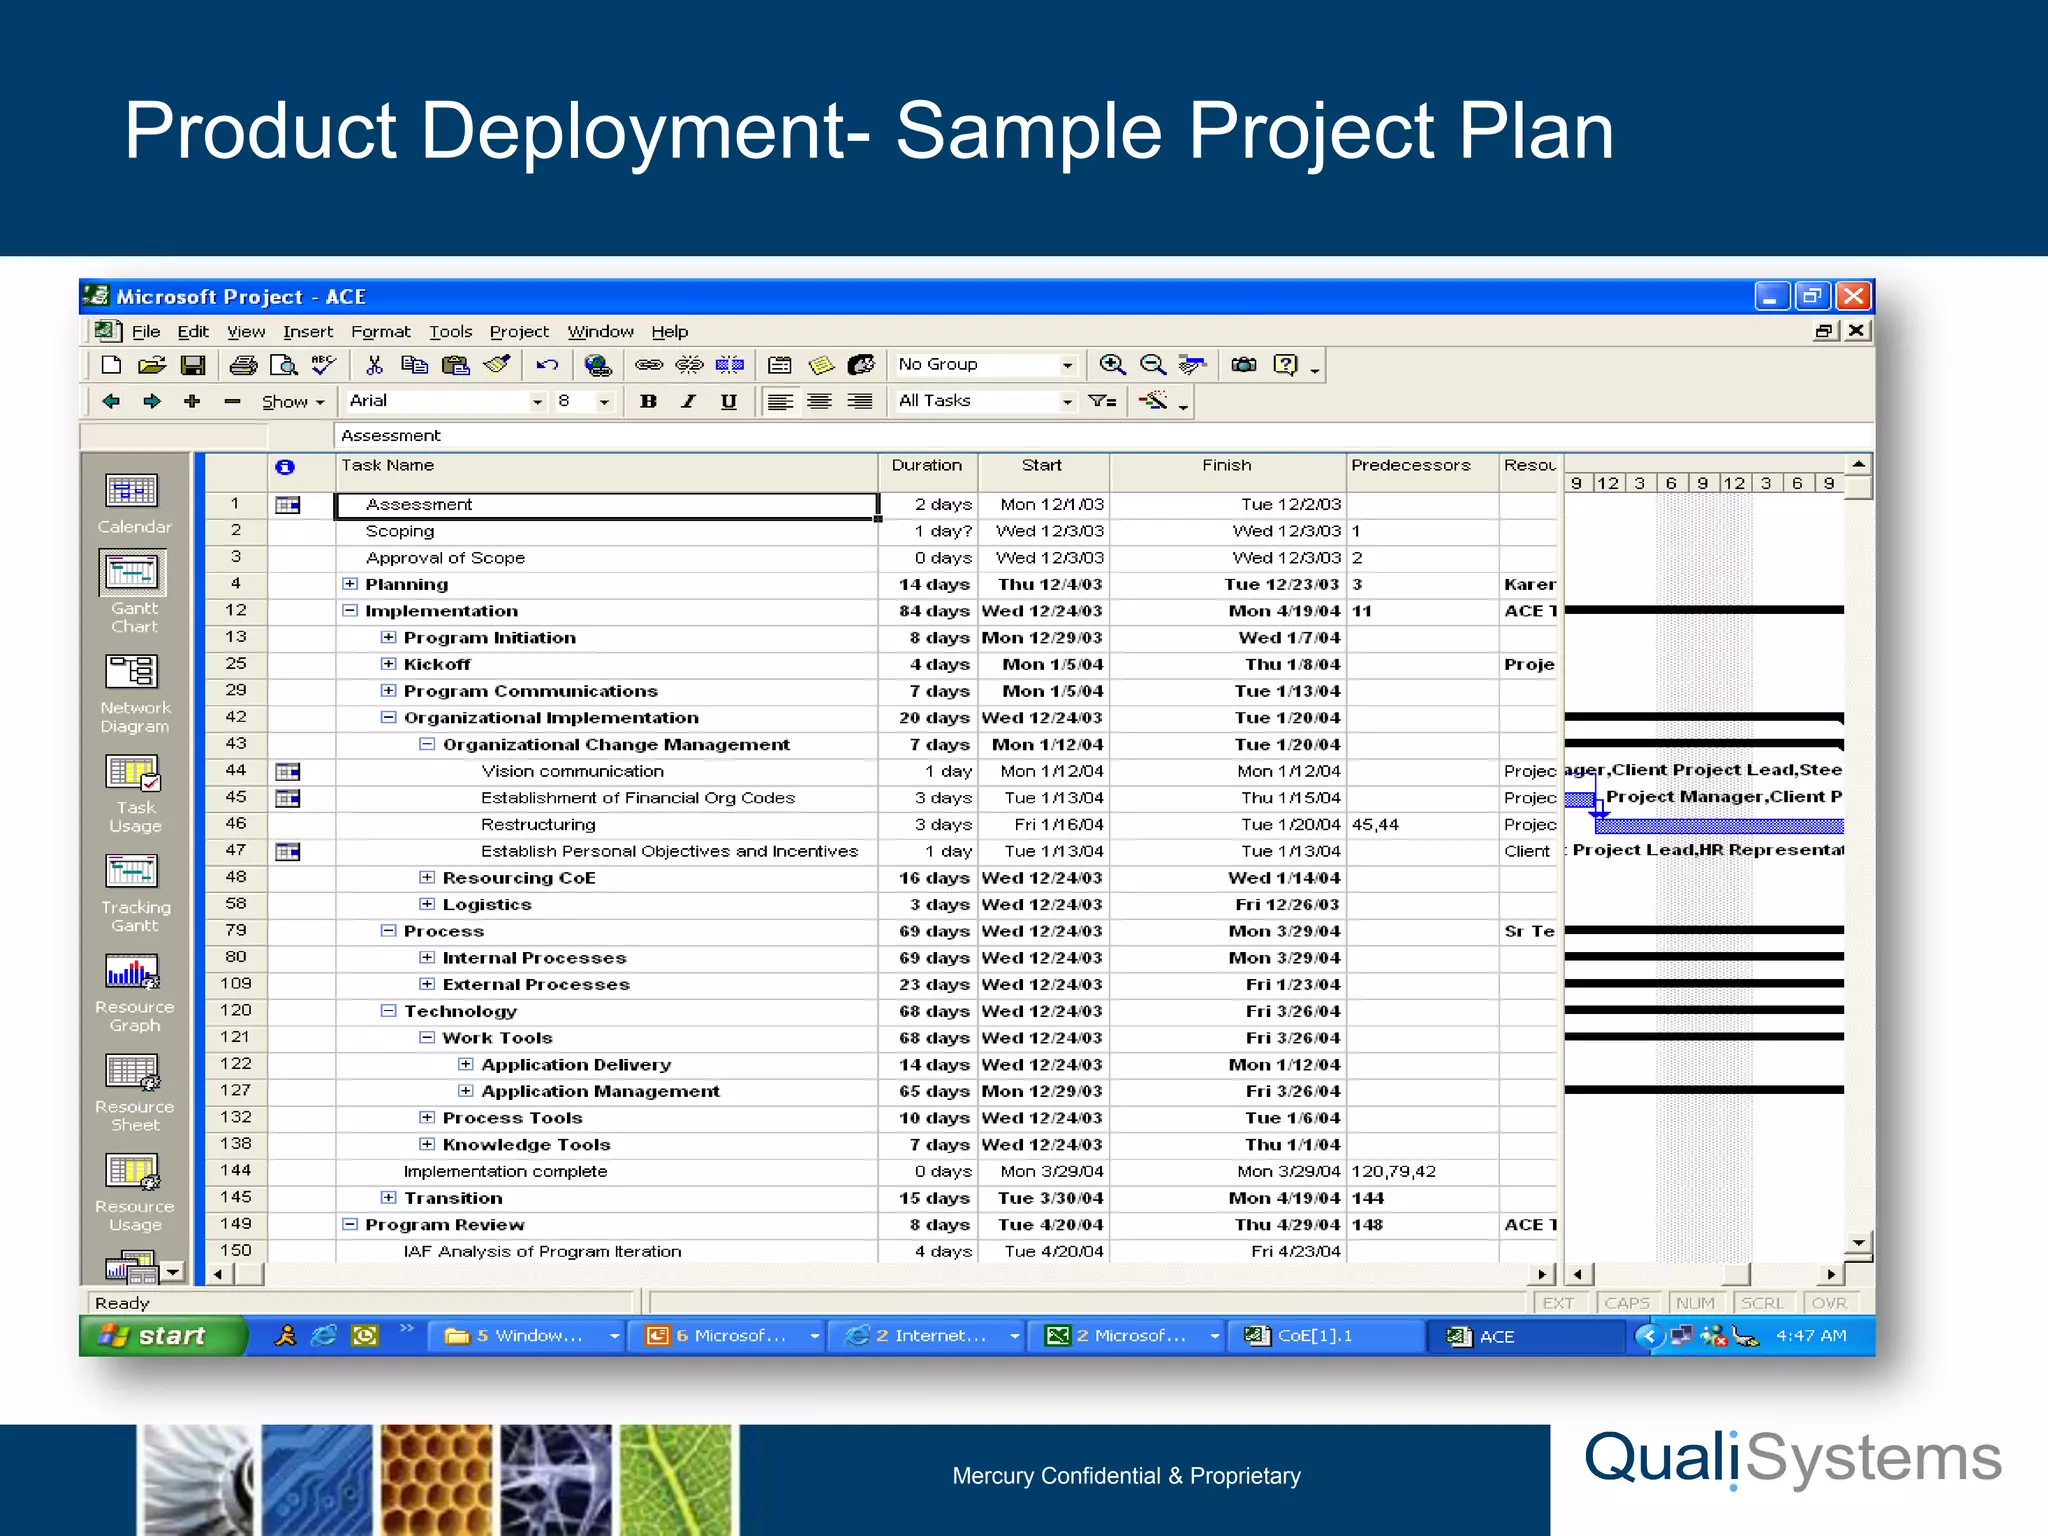Open the View menu
Image resolution: width=2048 pixels, height=1536 pixels.
click(x=246, y=331)
